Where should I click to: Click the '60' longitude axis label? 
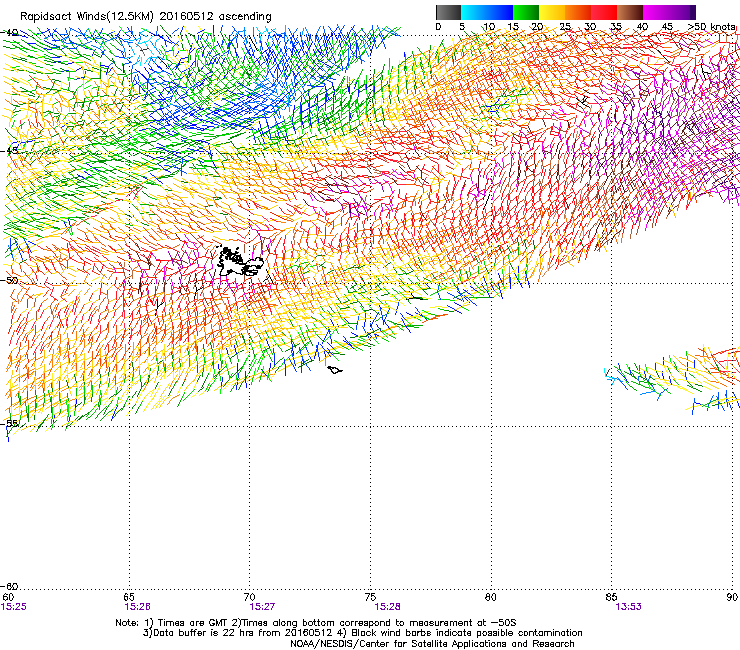pos(8,597)
